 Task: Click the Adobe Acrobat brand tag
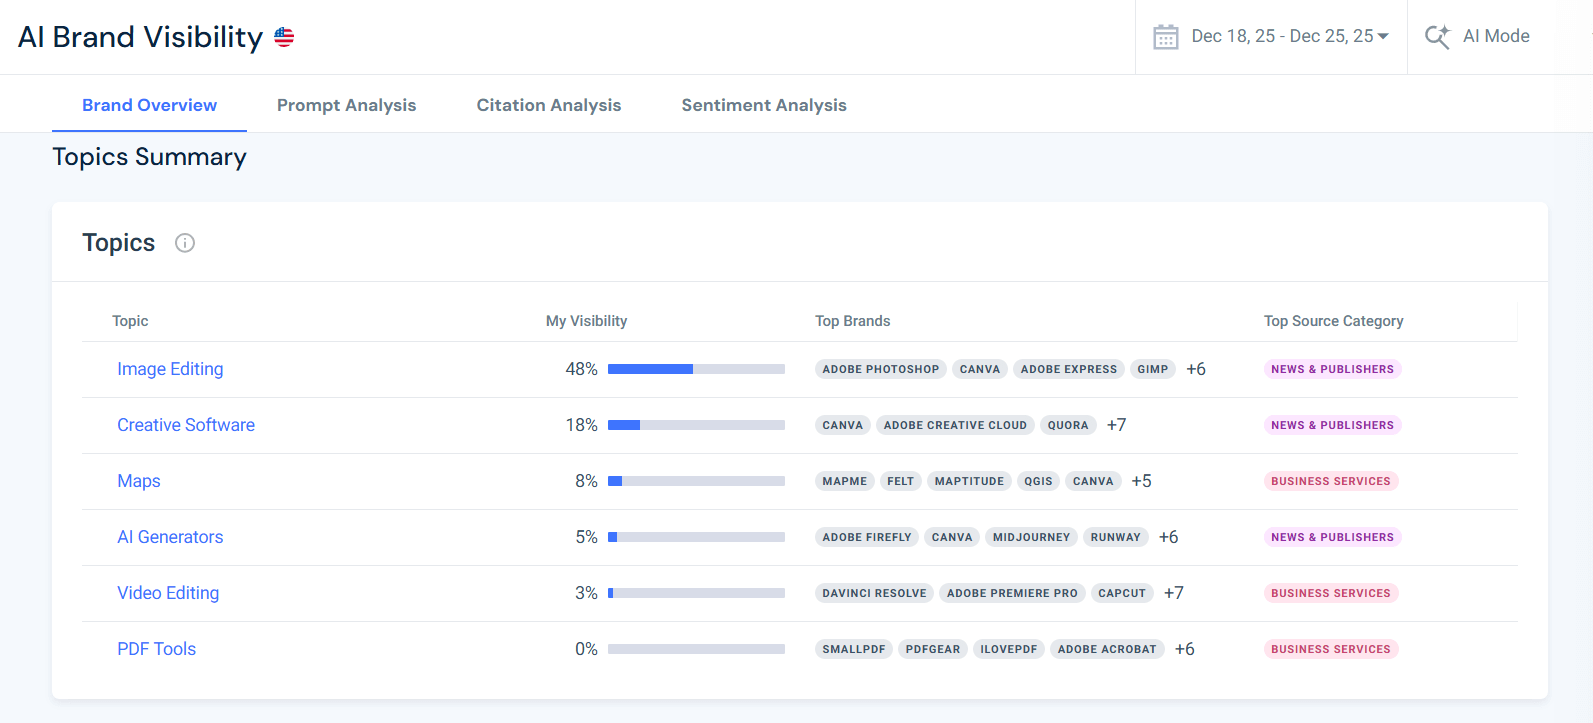(1107, 649)
